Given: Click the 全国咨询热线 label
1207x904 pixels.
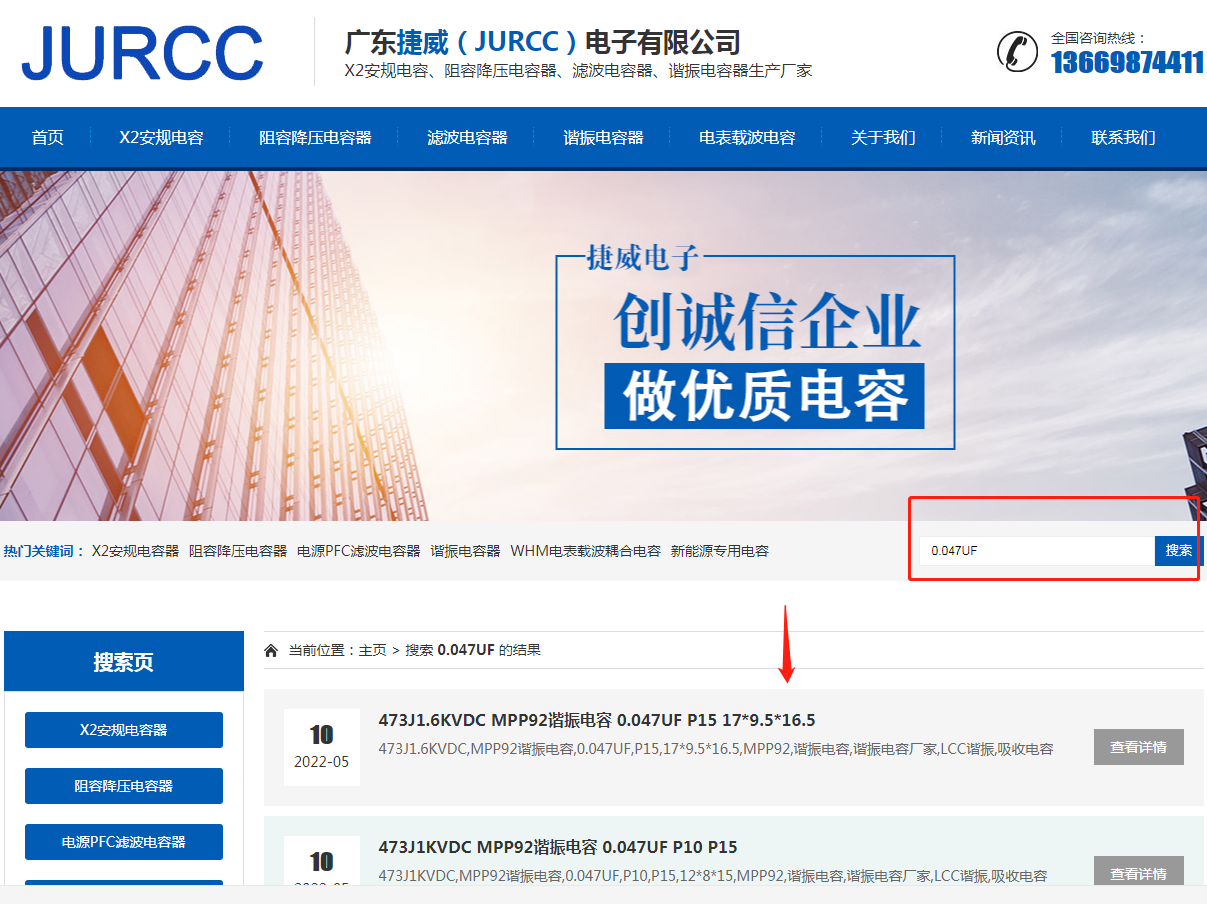Looking at the screenshot, I should click(1098, 38).
